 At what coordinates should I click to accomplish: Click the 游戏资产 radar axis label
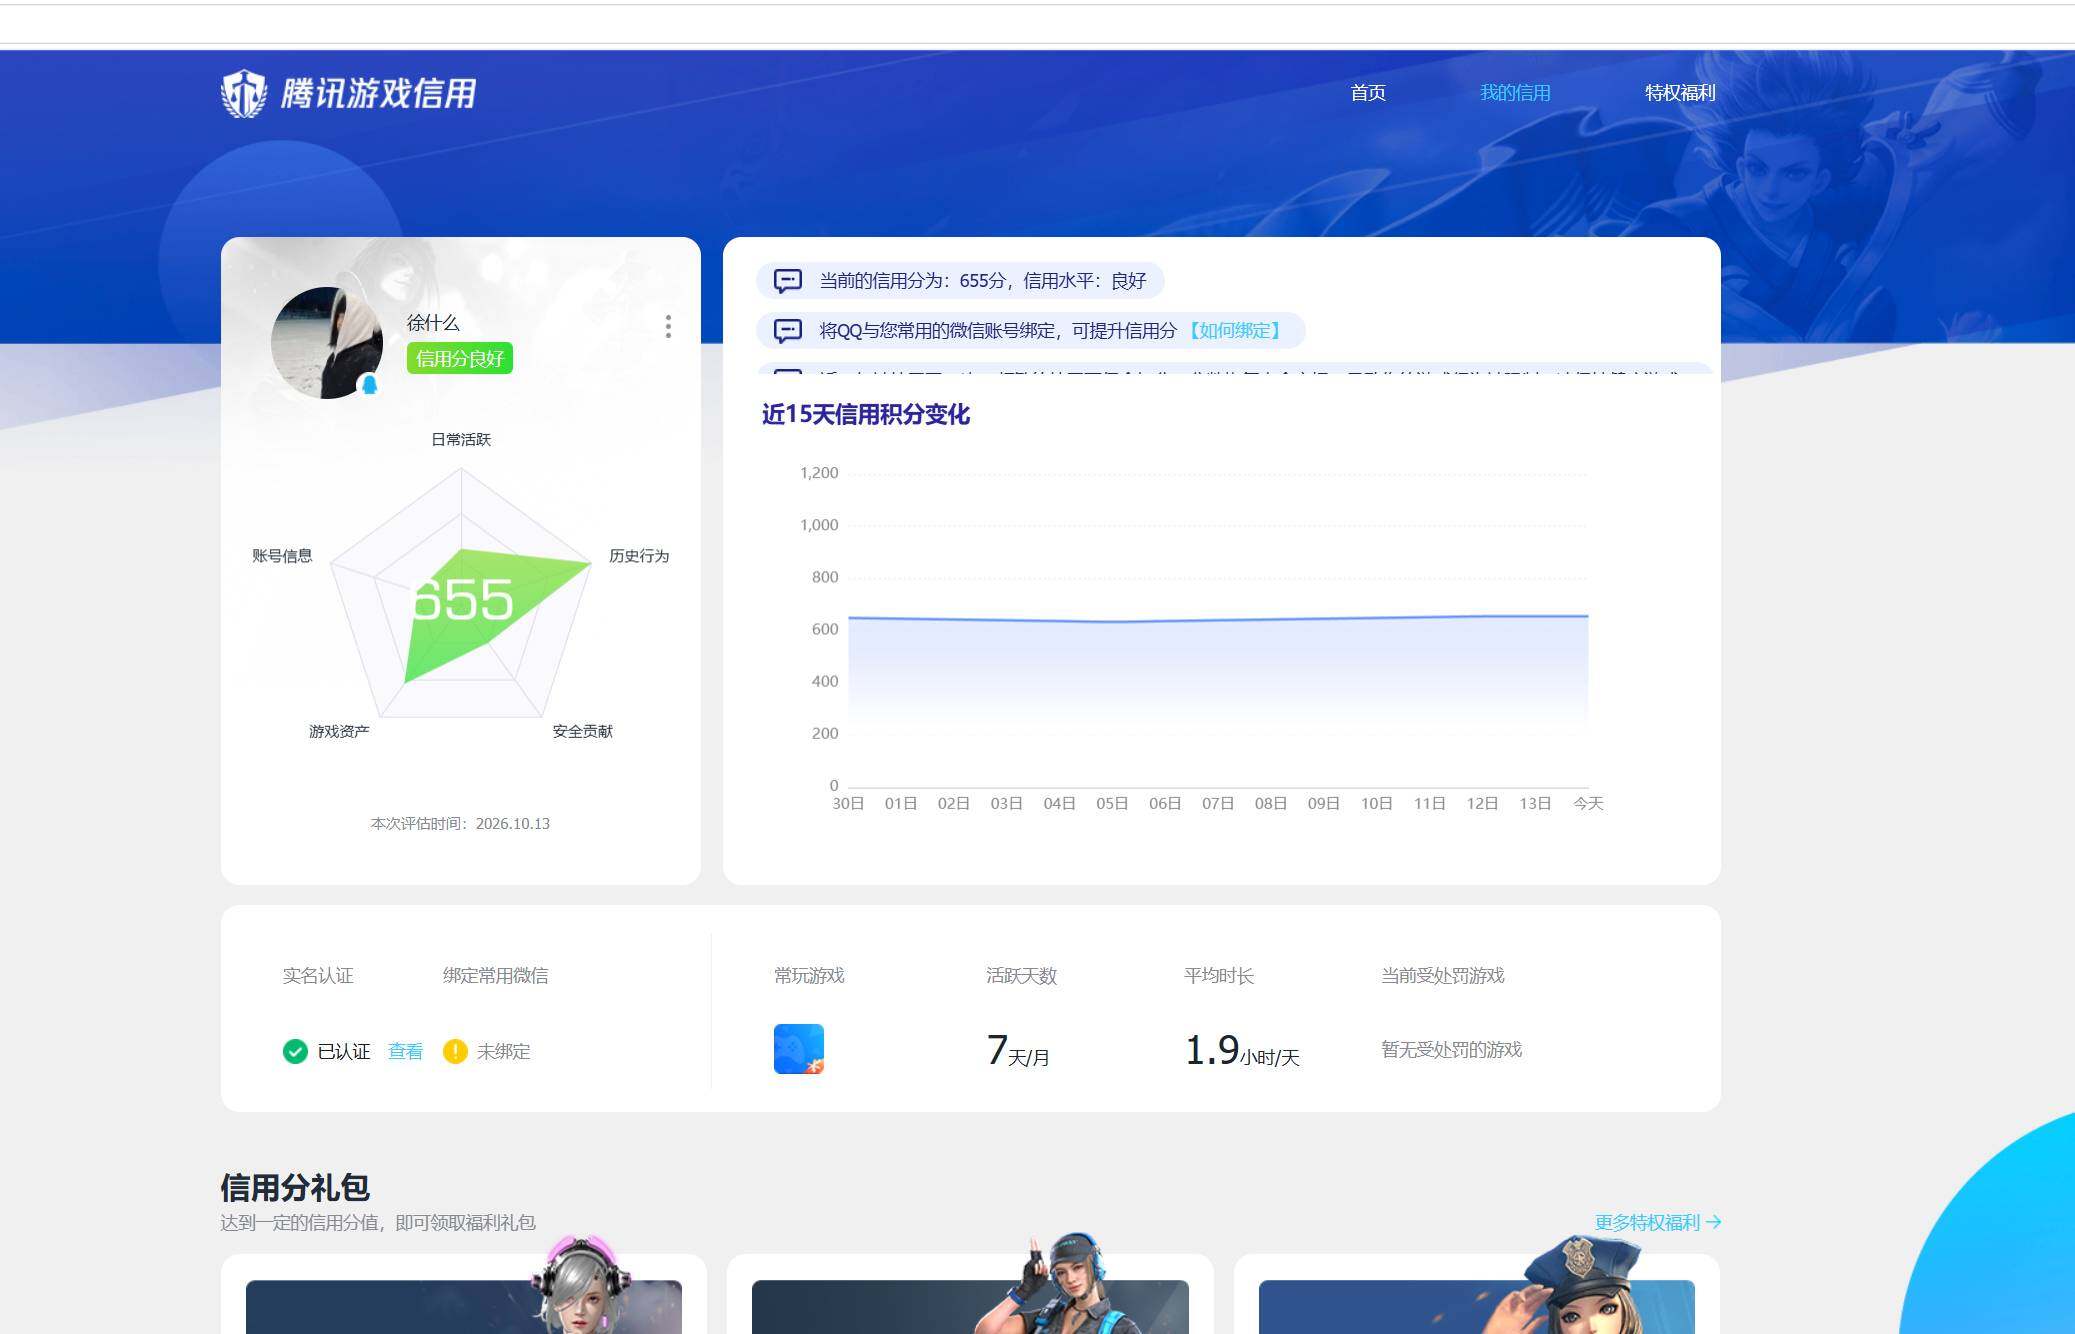coord(339,732)
